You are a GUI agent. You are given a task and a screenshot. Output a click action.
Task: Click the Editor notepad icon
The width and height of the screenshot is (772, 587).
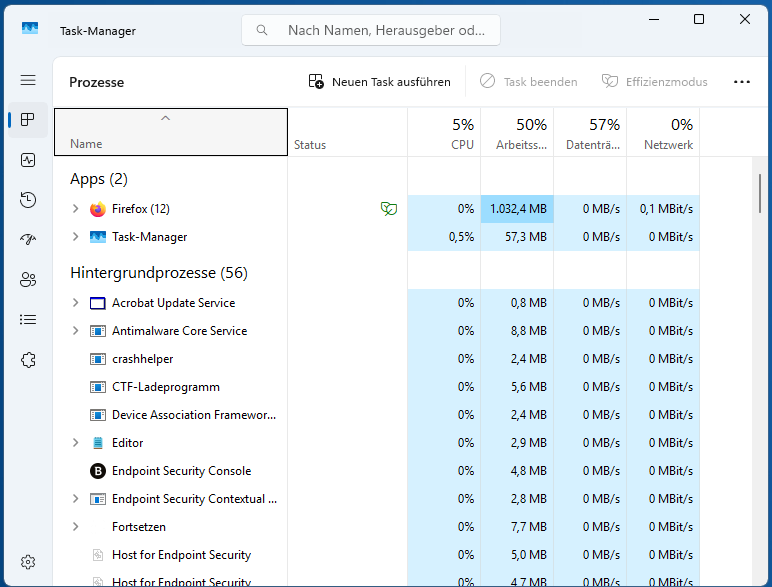pos(98,443)
